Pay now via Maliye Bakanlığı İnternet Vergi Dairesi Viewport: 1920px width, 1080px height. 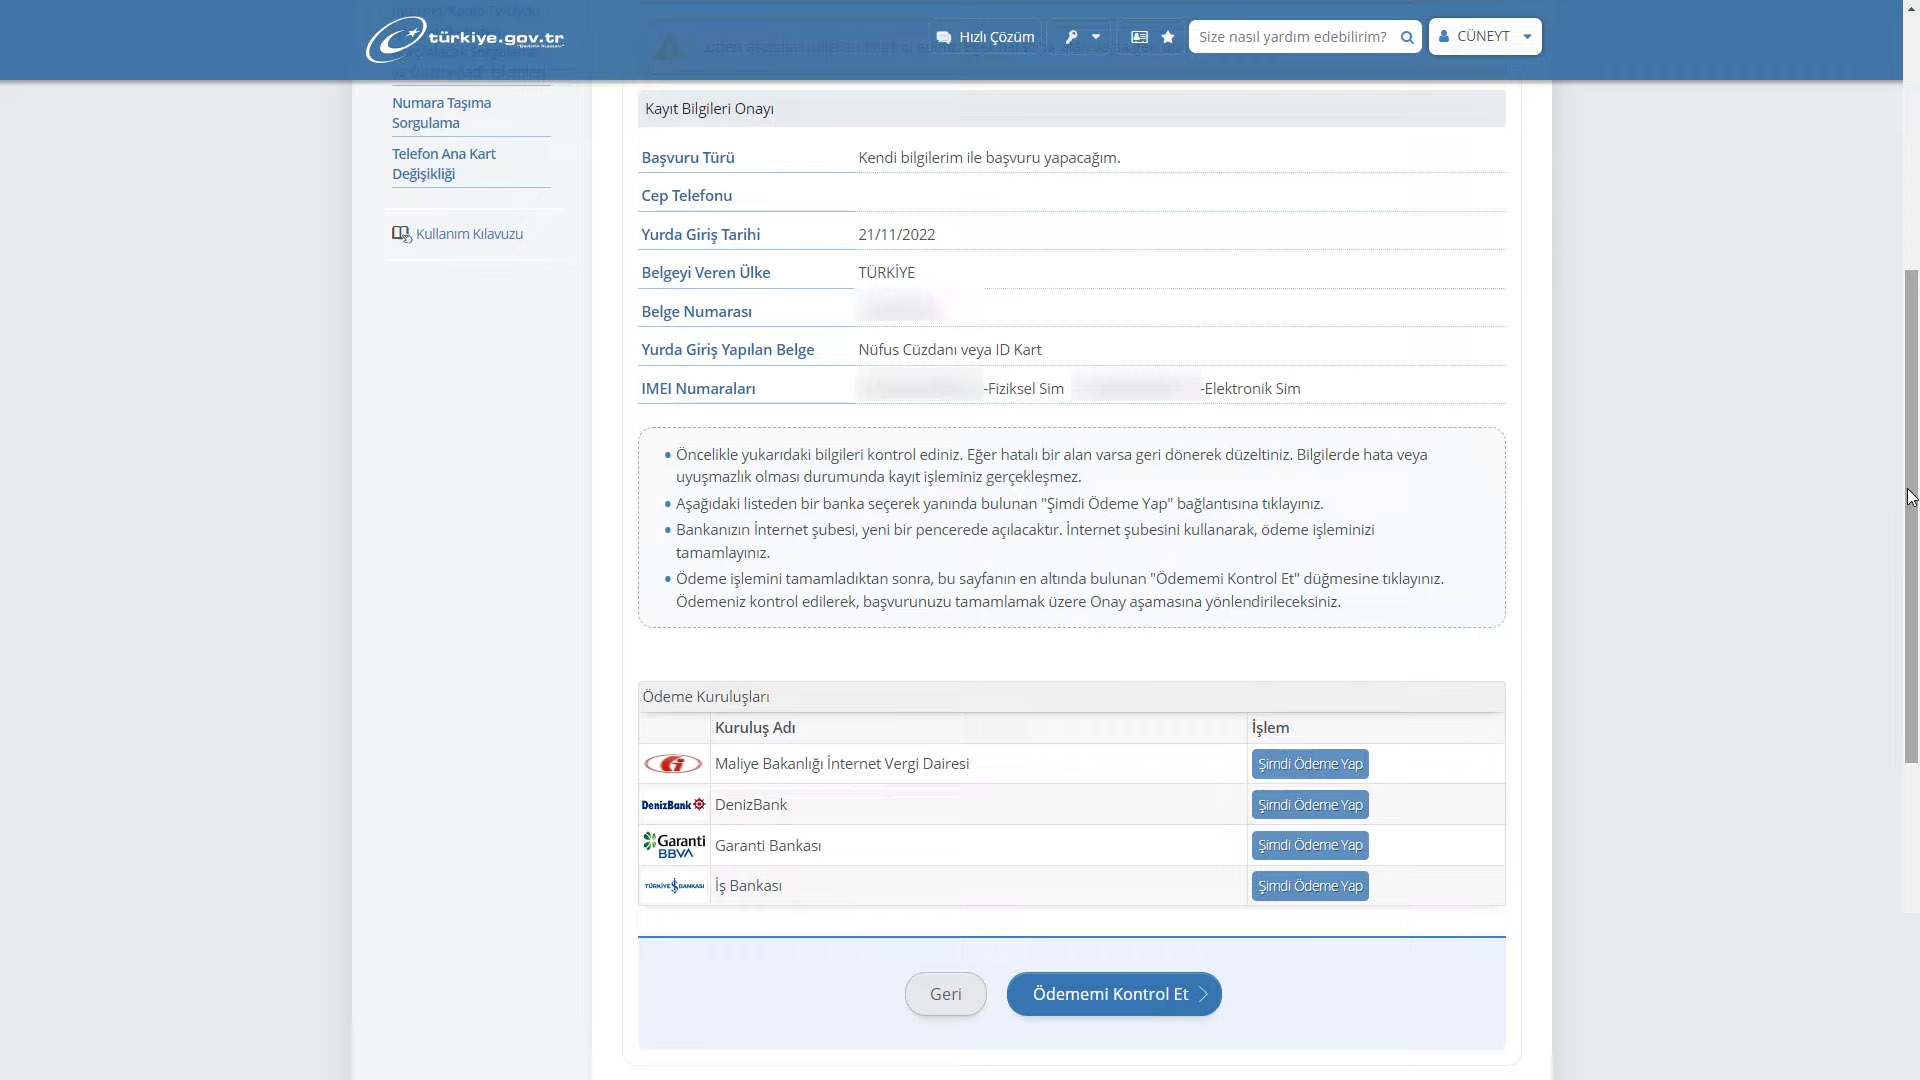pyautogui.click(x=1310, y=764)
